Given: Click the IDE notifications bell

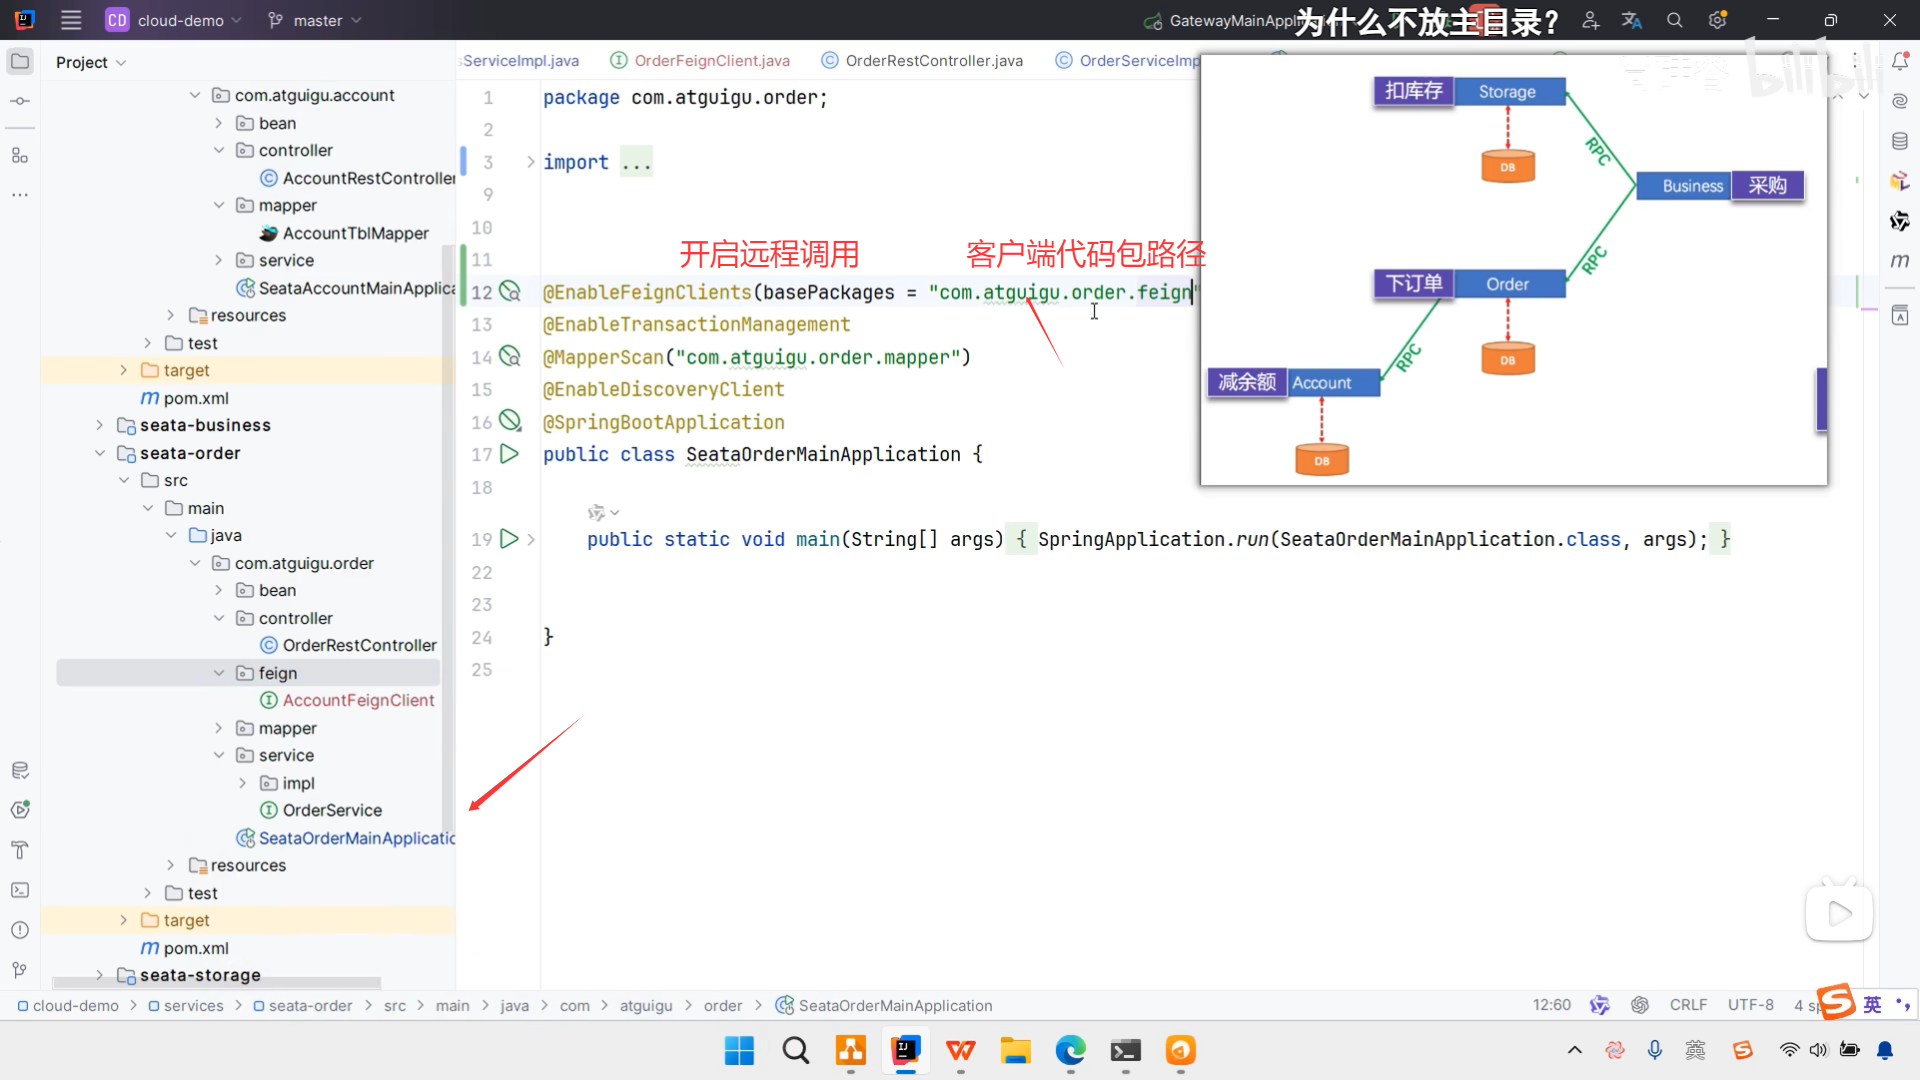Looking at the screenshot, I should pos(1900,62).
